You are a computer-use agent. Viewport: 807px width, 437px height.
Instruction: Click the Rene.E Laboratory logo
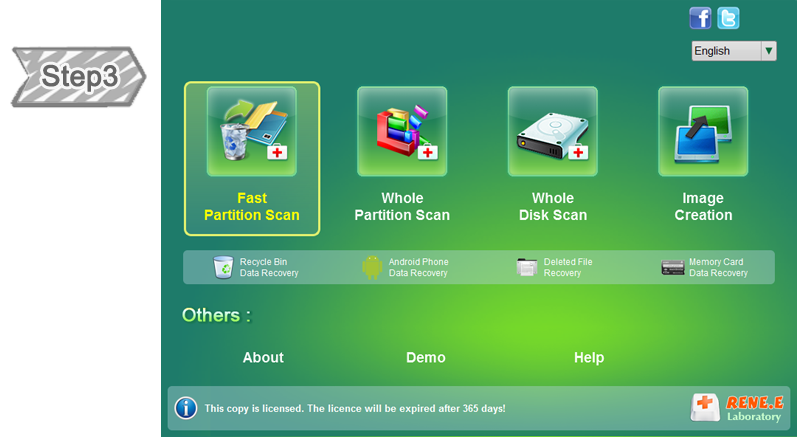pos(736,407)
